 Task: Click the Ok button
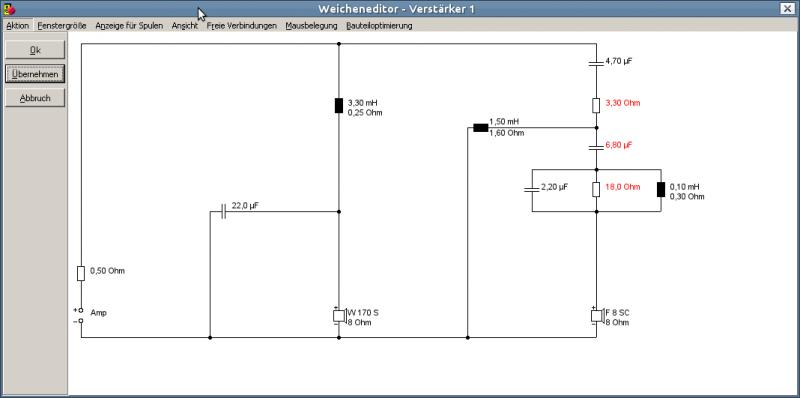click(x=35, y=50)
